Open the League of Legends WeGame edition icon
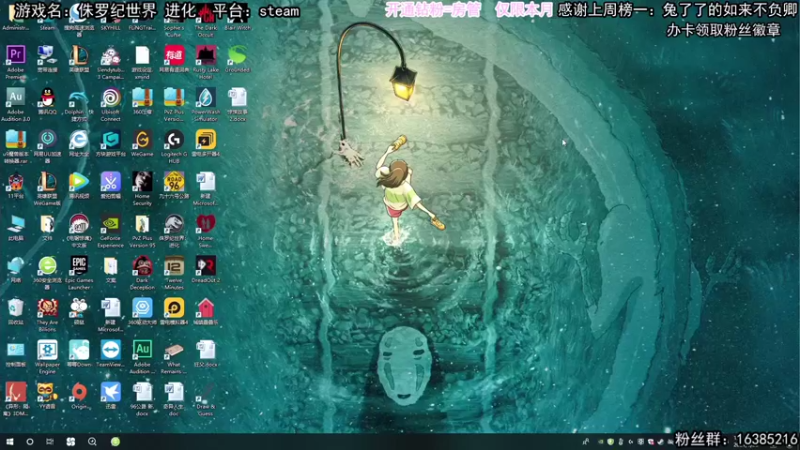800x450 pixels. pyautogui.click(x=47, y=181)
